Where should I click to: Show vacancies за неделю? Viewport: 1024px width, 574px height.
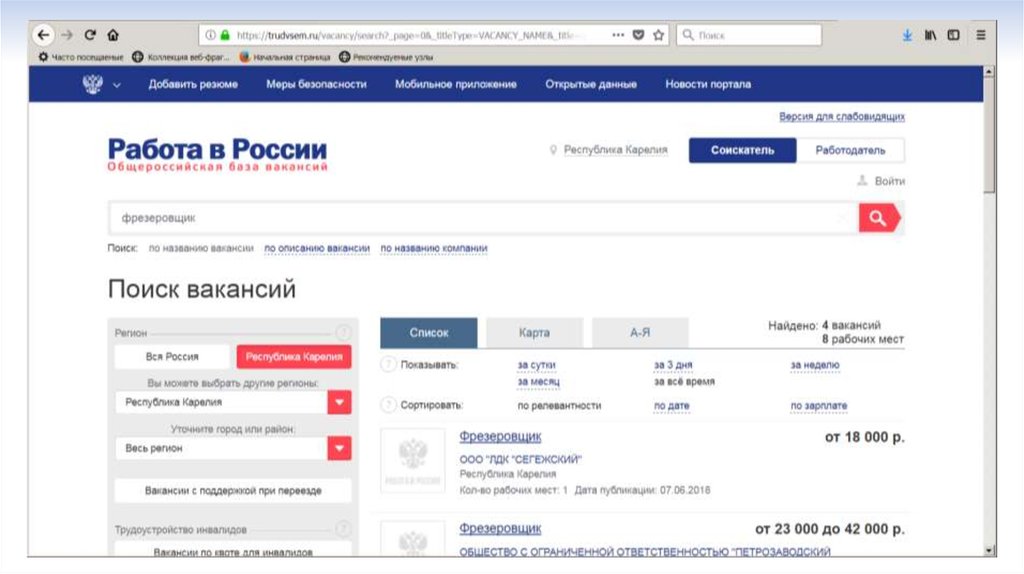point(814,365)
